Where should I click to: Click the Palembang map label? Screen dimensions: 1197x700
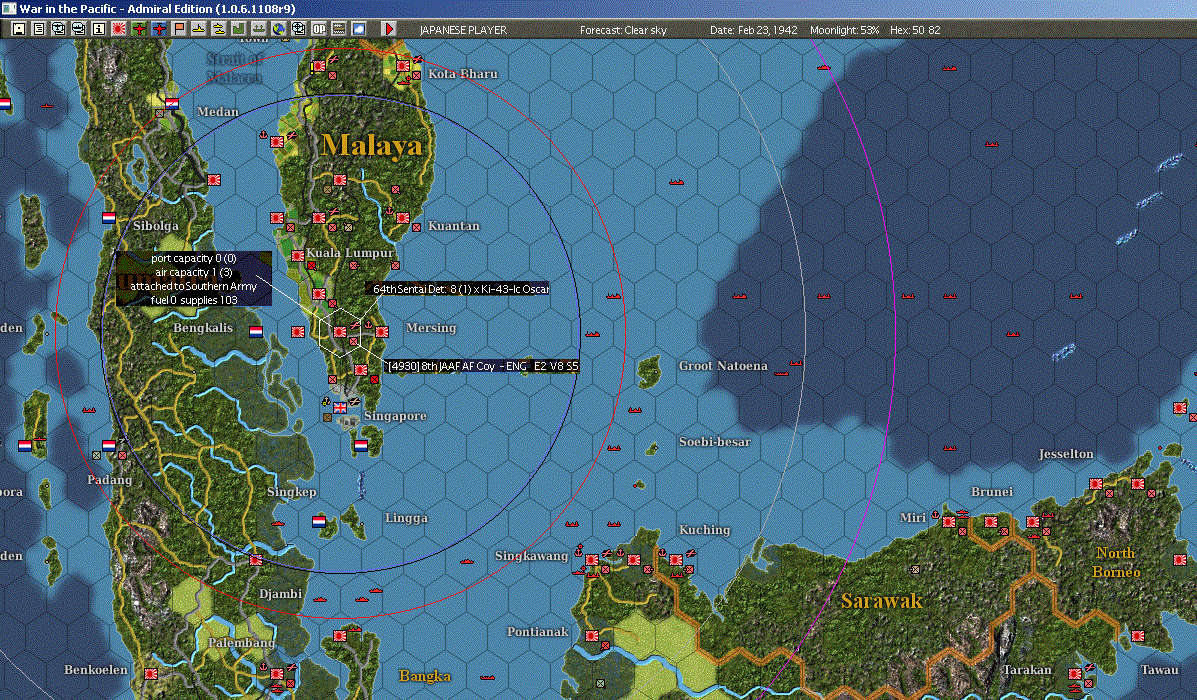(x=241, y=643)
